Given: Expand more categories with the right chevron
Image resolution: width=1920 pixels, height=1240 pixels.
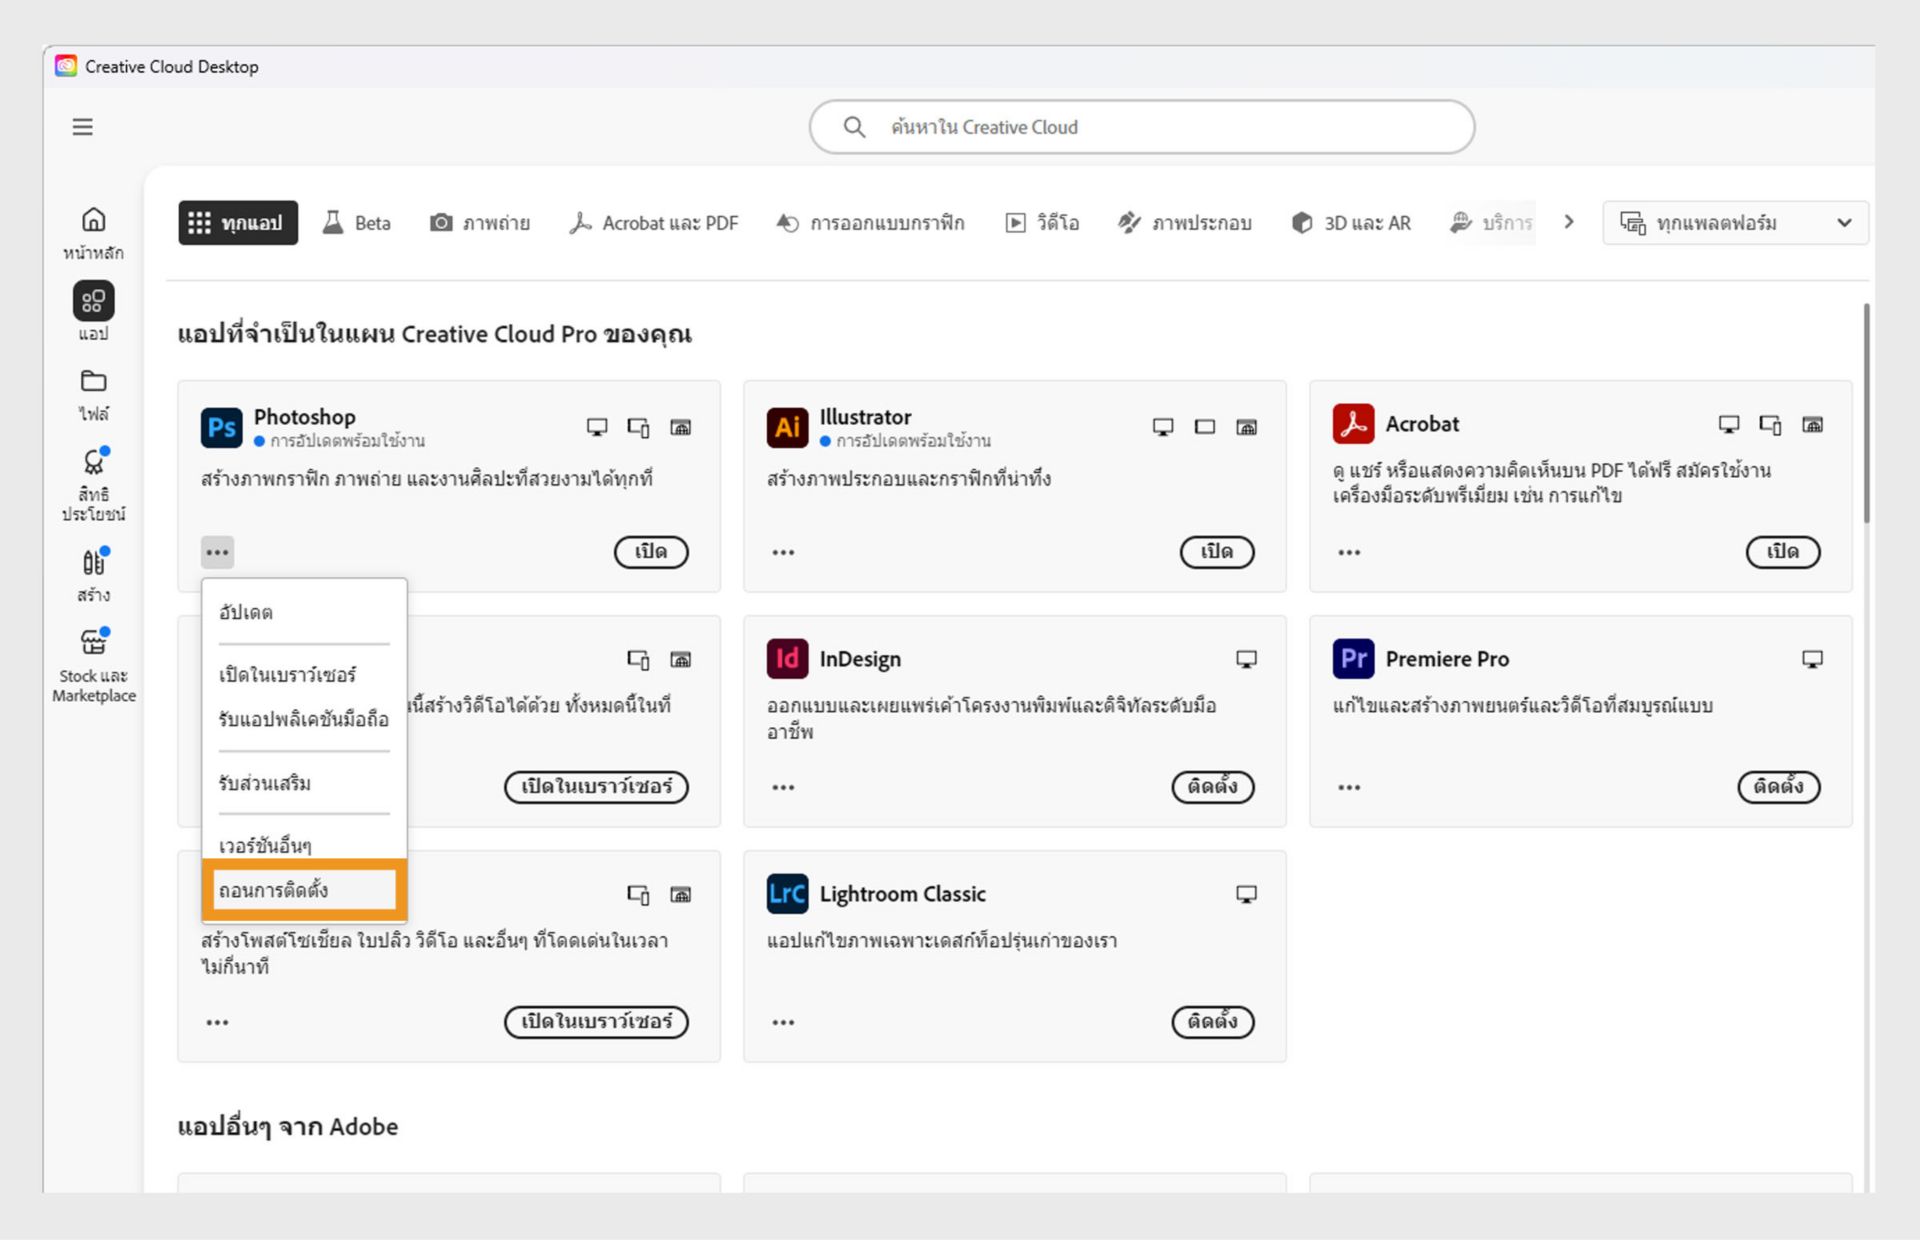Looking at the screenshot, I should [1569, 222].
